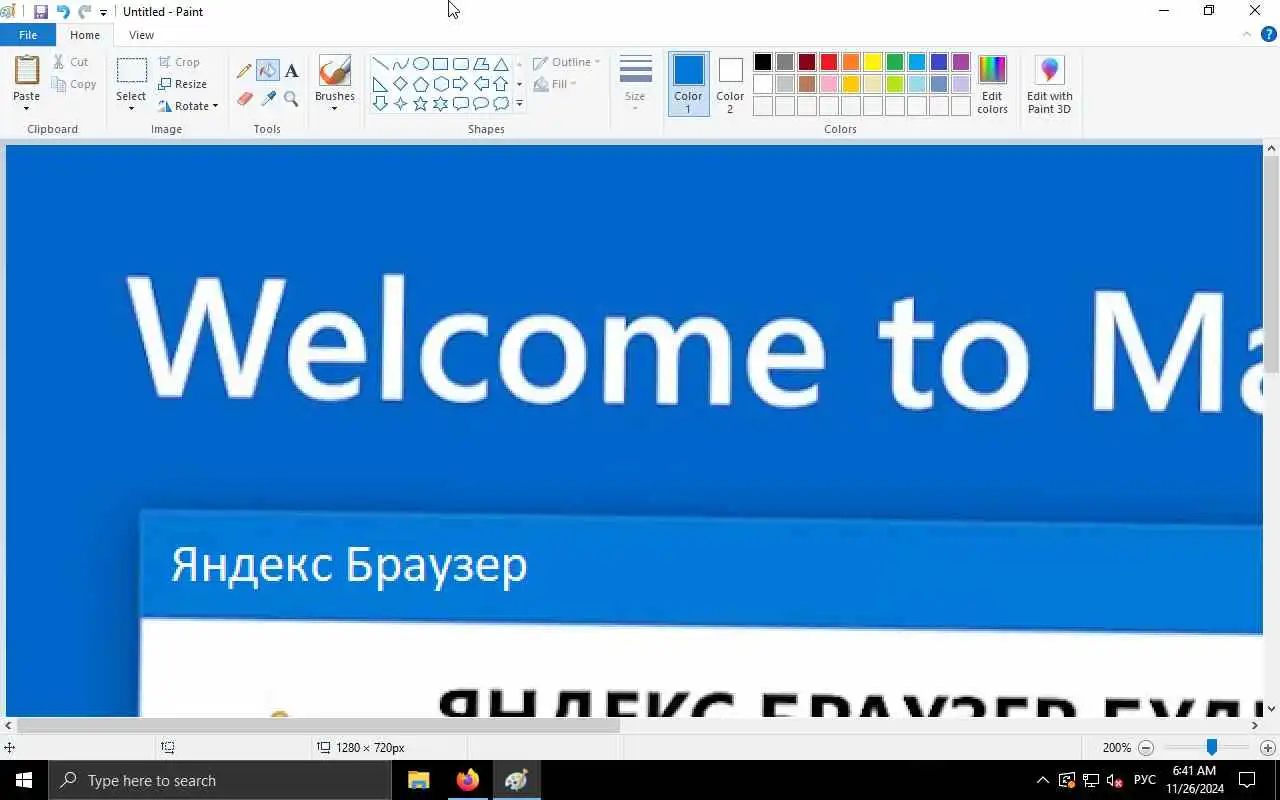Screen dimensions: 1280x800
Task: Pick the green color swatch
Action: pos(895,62)
